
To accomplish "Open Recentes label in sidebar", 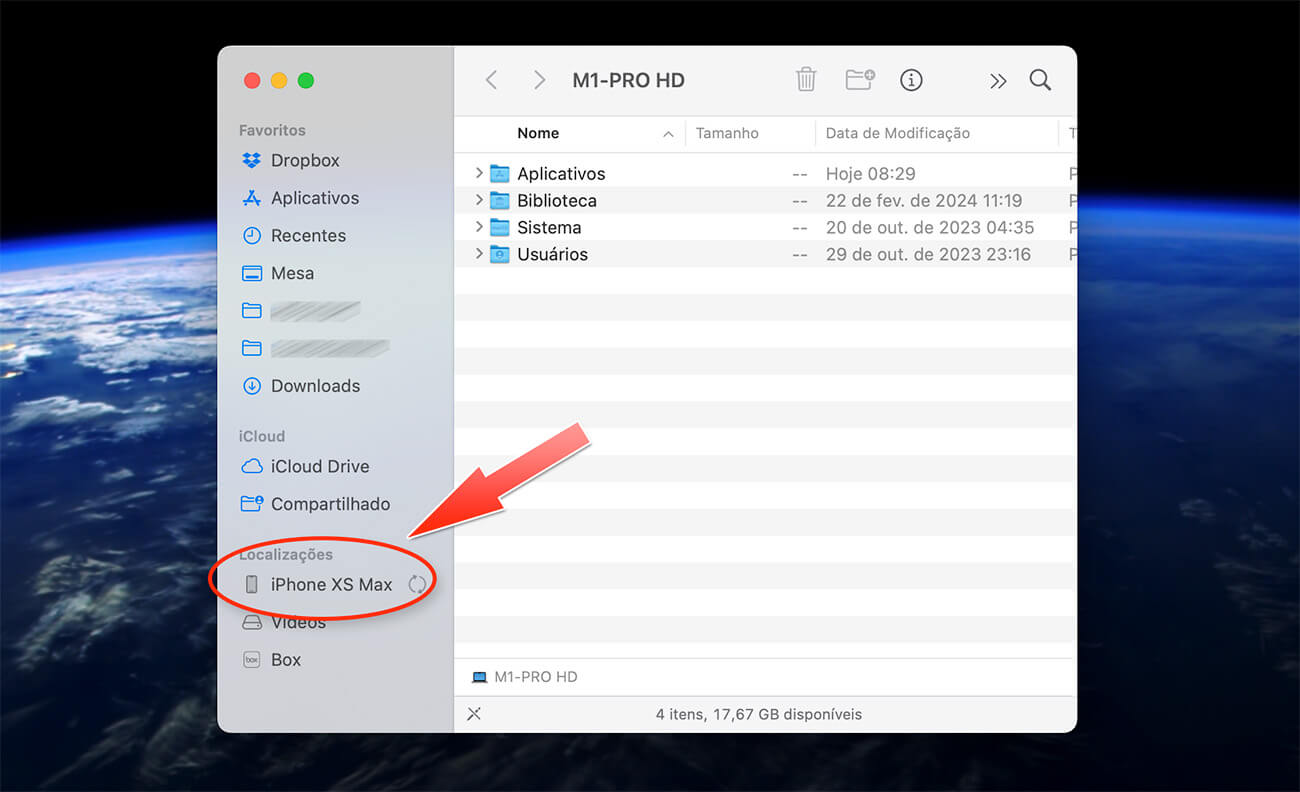I will 308,236.
